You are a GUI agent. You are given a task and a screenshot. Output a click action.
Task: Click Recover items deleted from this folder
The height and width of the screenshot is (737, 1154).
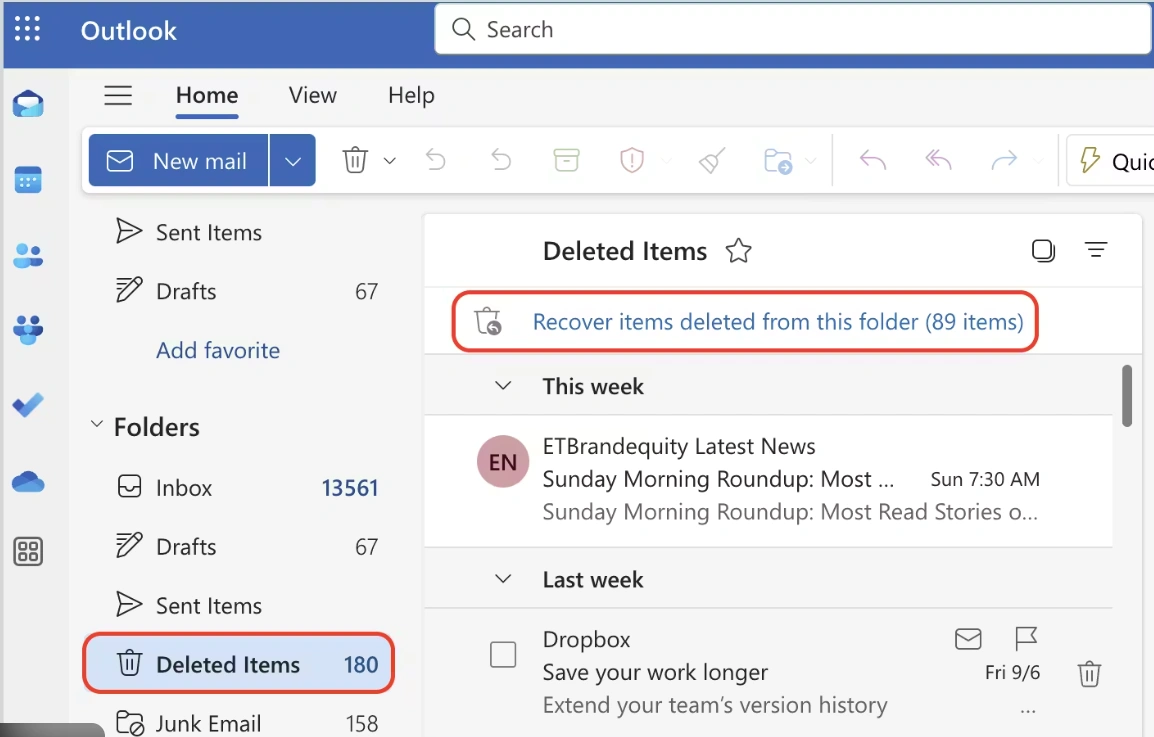[x=778, y=322]
